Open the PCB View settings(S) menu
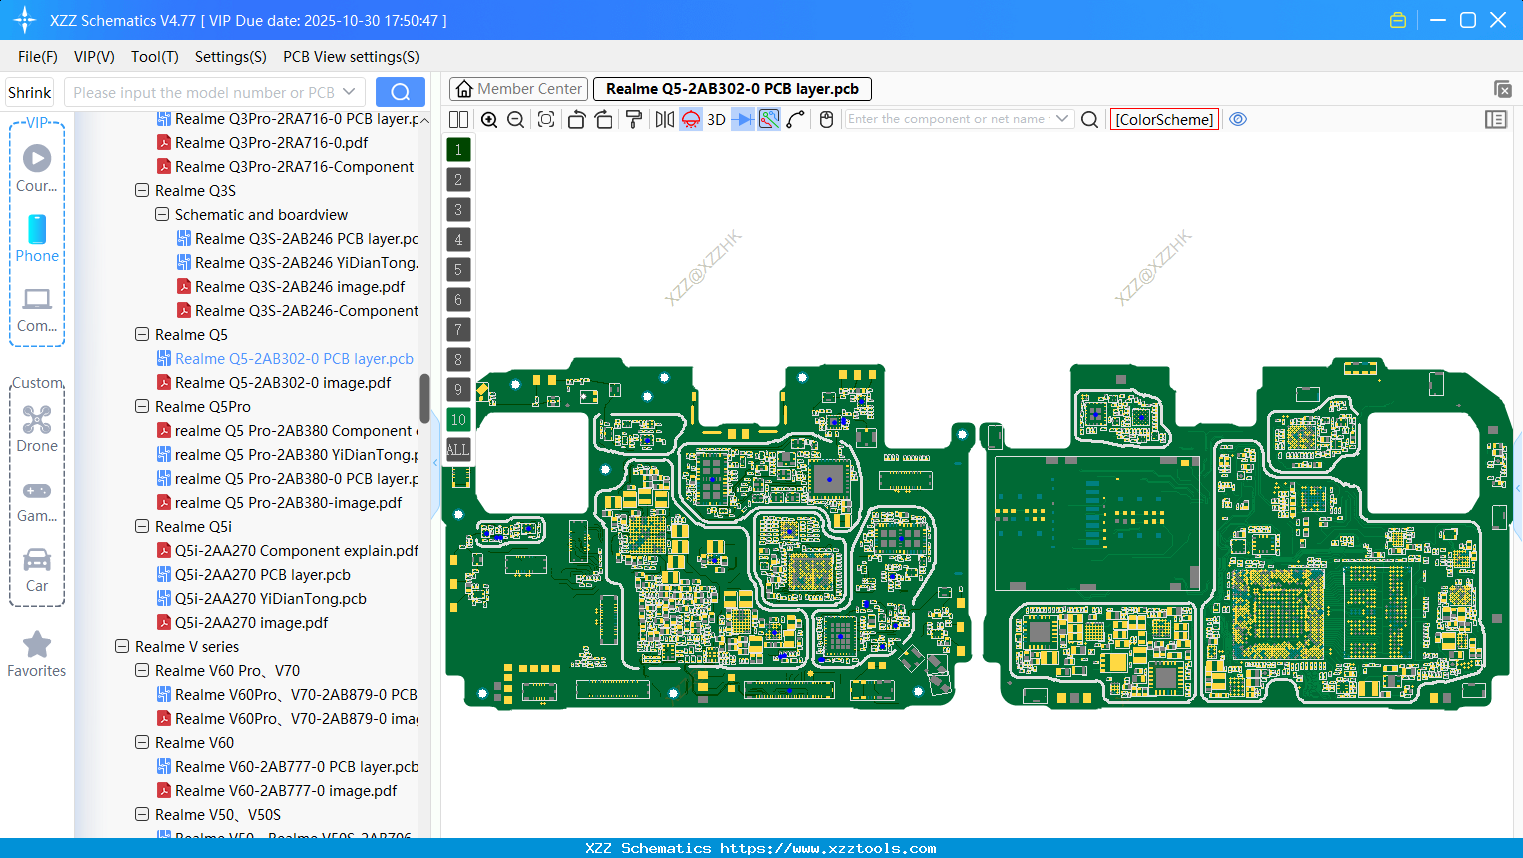The height and width of the screenshot is (858, 1523). click(x=351, y=57)
